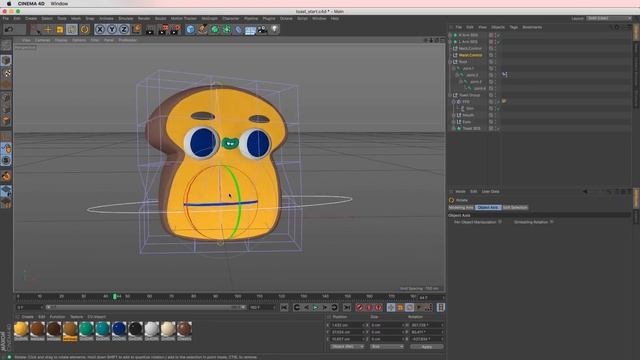Click the Render to Picture Viewer icon
Viewport: 640px width, 360px height.
tap(163, 29)
